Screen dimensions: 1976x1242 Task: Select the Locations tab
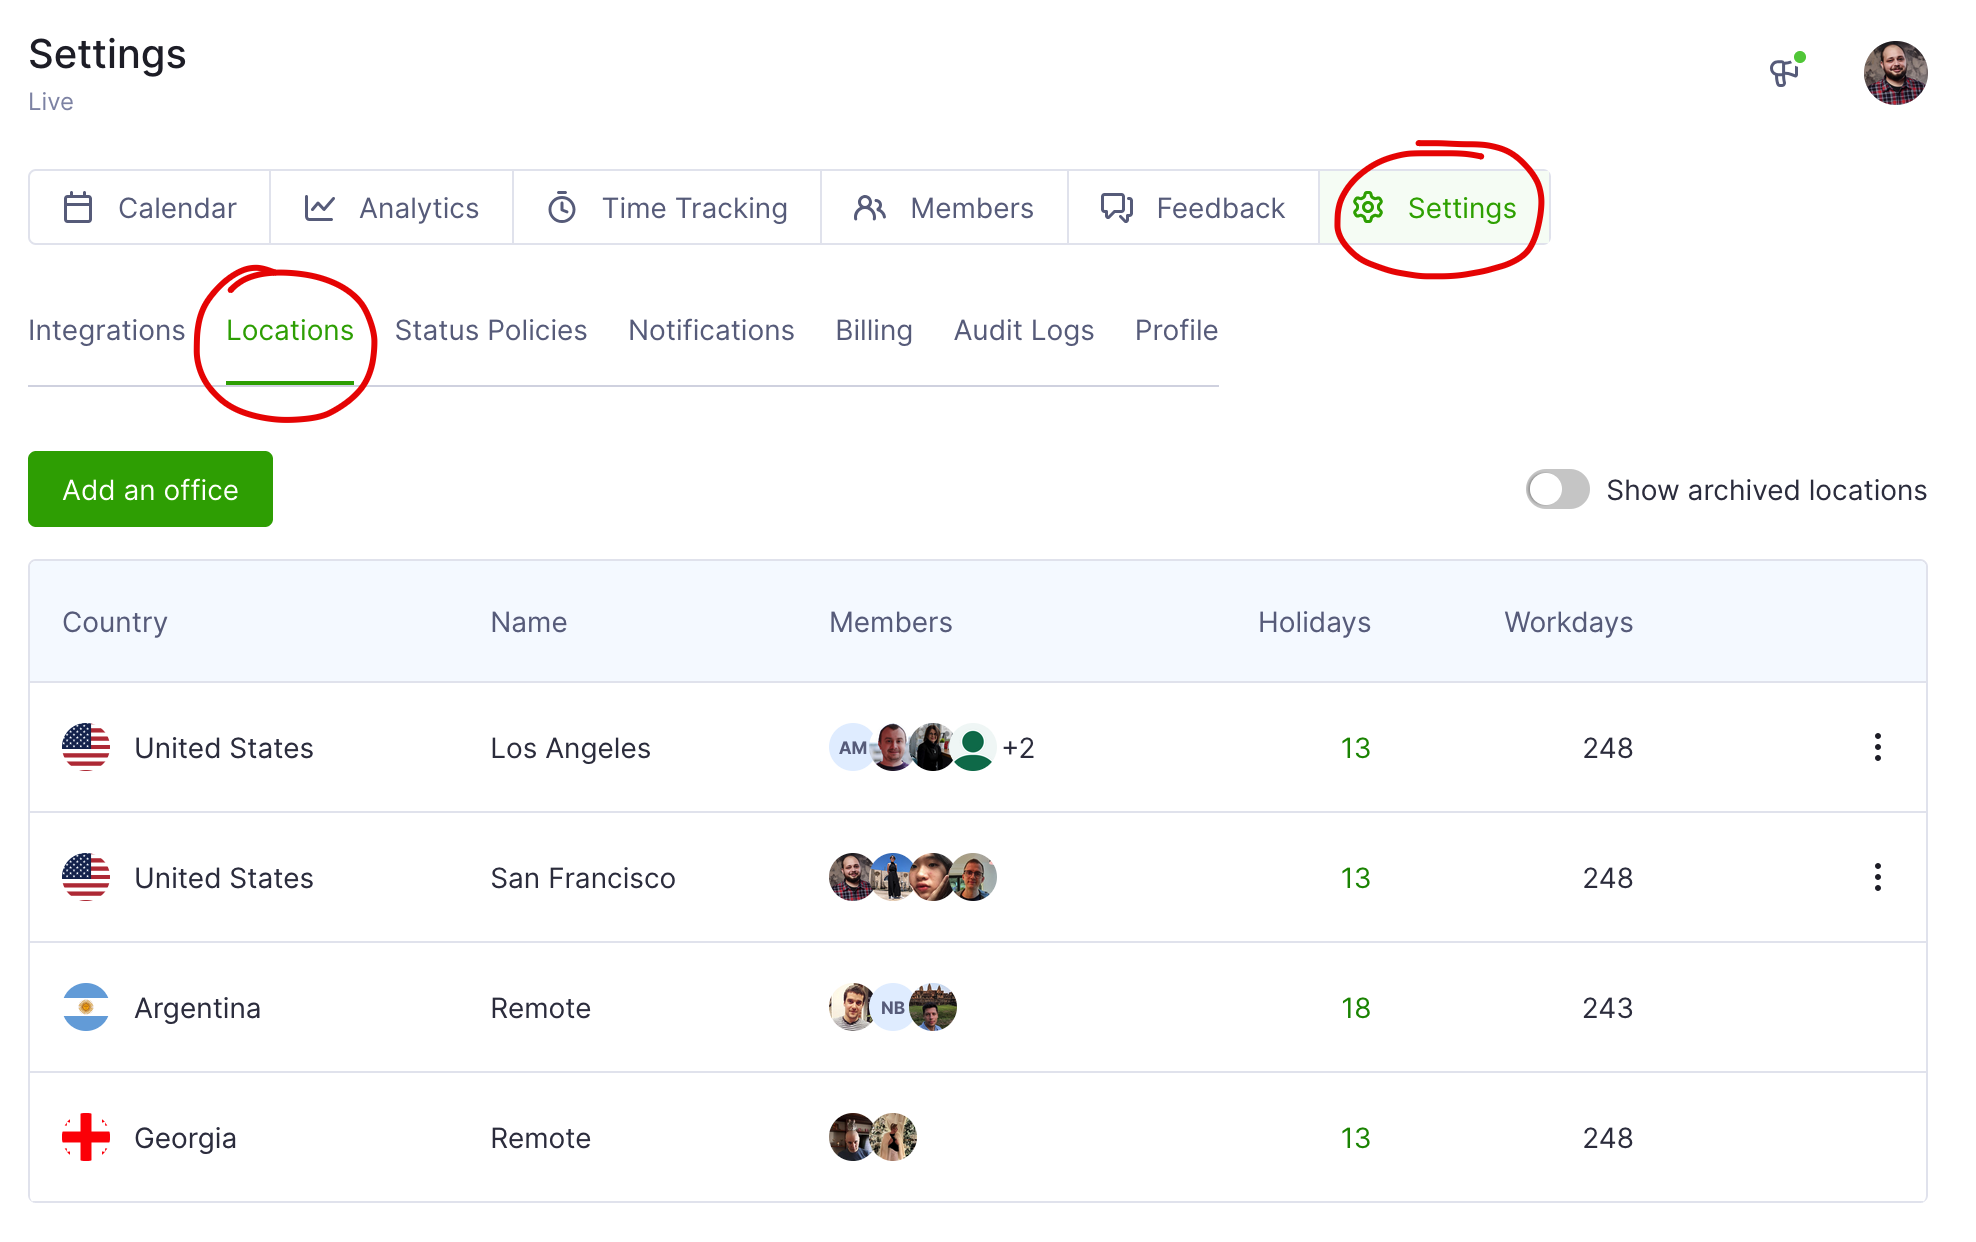pos(290,330)
